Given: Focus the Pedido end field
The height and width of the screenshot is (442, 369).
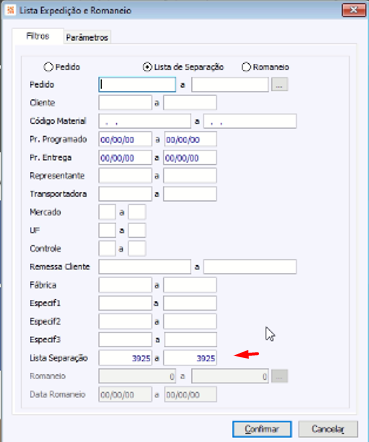Looking at the screenshot, I should [230, 85].
